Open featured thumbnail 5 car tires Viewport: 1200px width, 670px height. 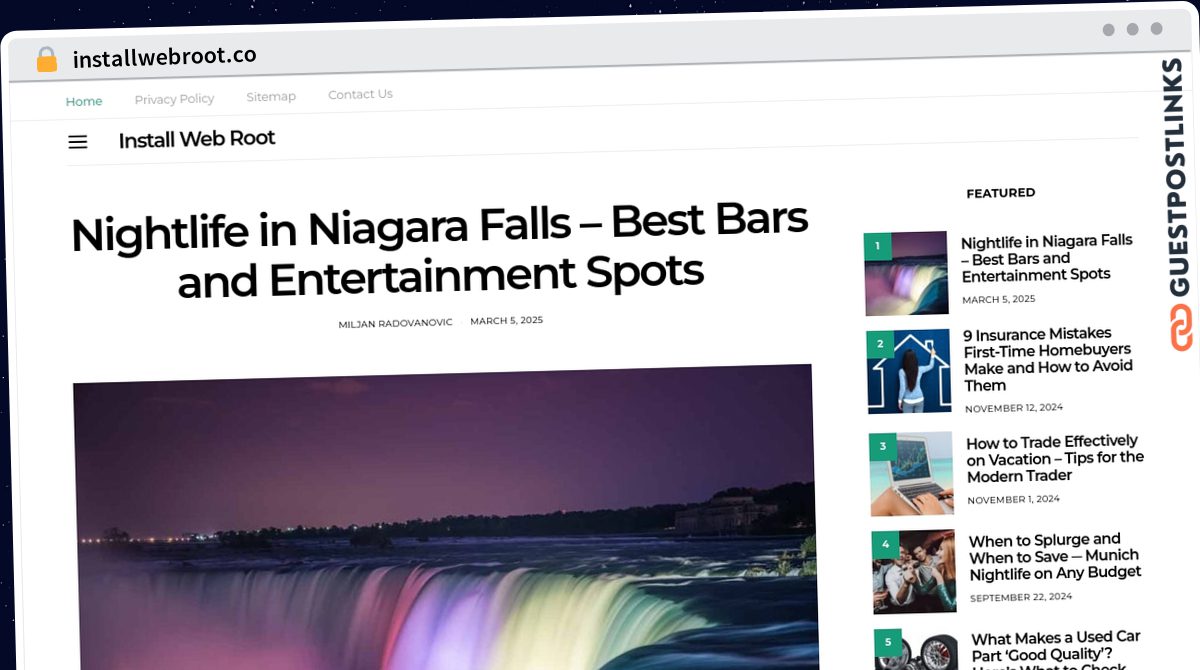(x=916, y=650)
